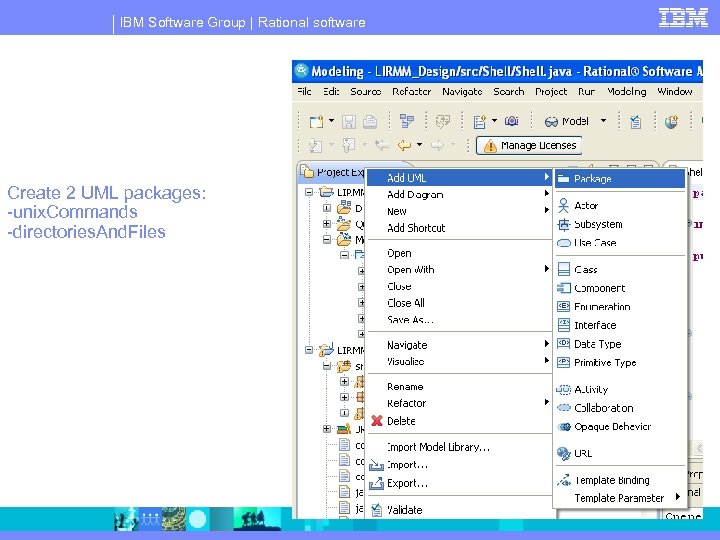This screenshot has width=720, height=540.
Task: Expand the Add Diagram submenu arrow
Action: [546, 193]
